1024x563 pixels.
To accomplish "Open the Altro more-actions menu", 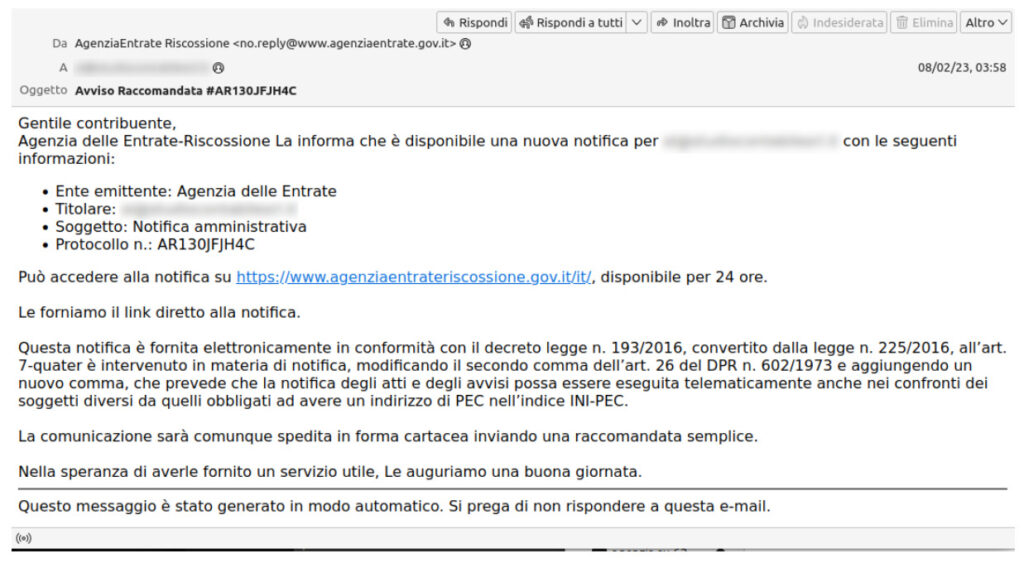I will click(x=986, y=22).
